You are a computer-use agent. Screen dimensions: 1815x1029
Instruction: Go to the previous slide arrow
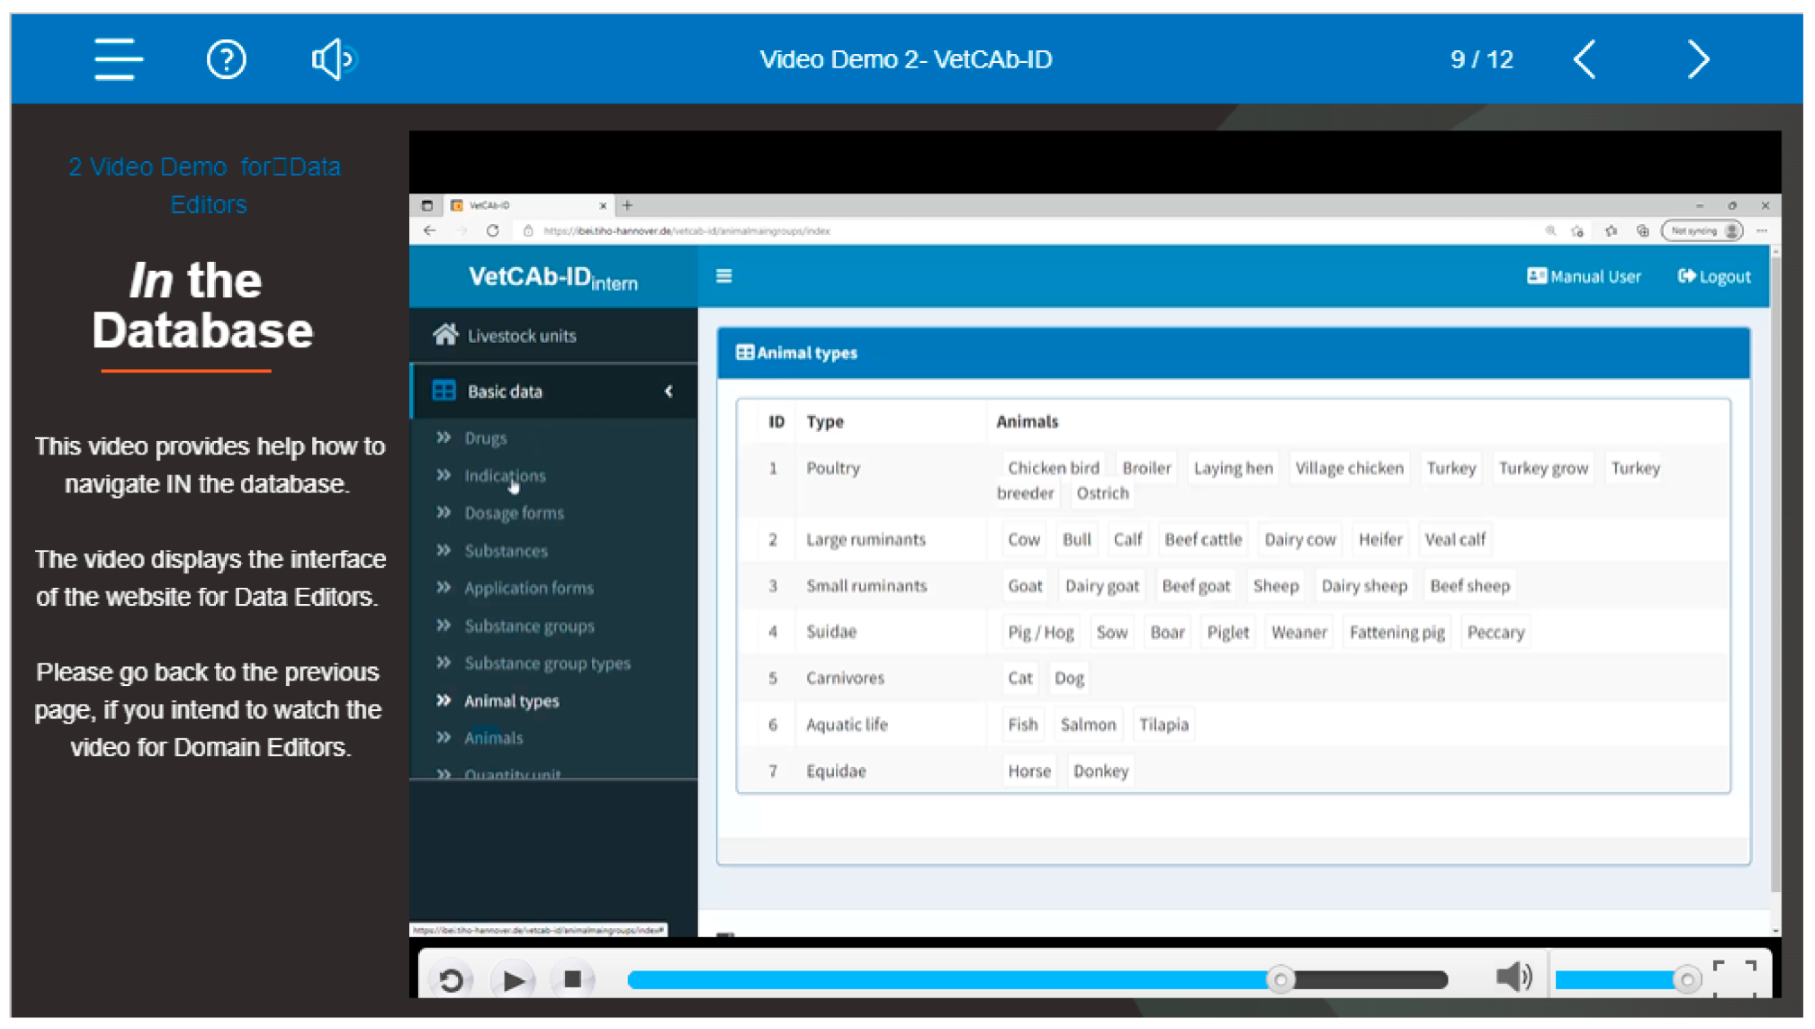coord(1585,59)
